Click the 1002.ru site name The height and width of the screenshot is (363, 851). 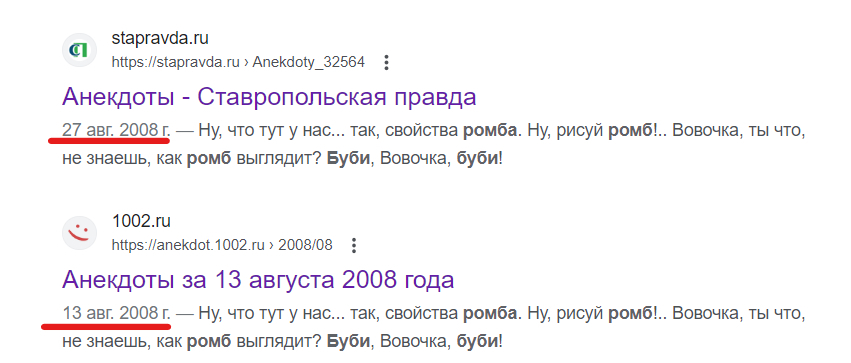pos(141,221)
